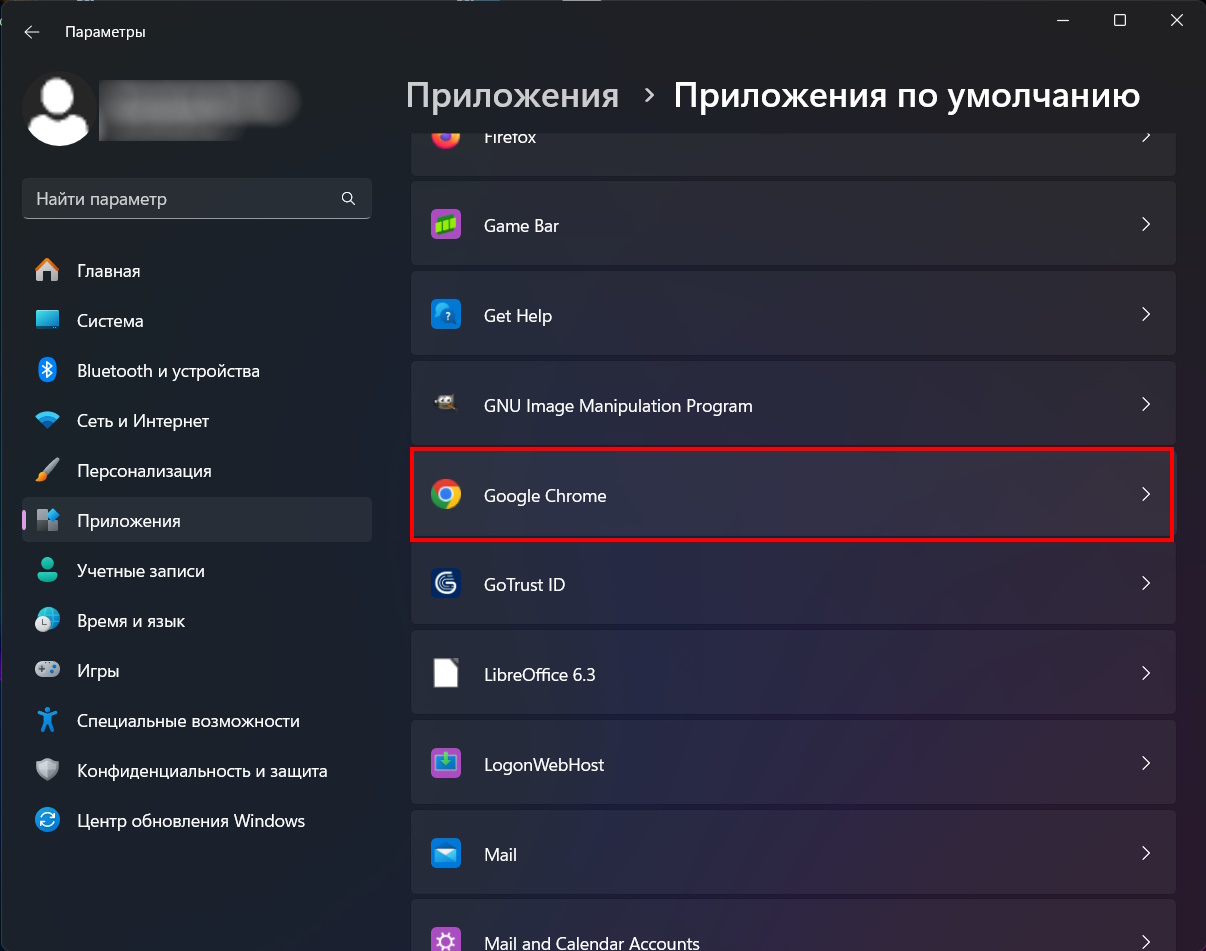Click the Центр обновления Windows update icon
Image resolution: width=1206 pixels, height=951 pixels.
coord(47,821)
